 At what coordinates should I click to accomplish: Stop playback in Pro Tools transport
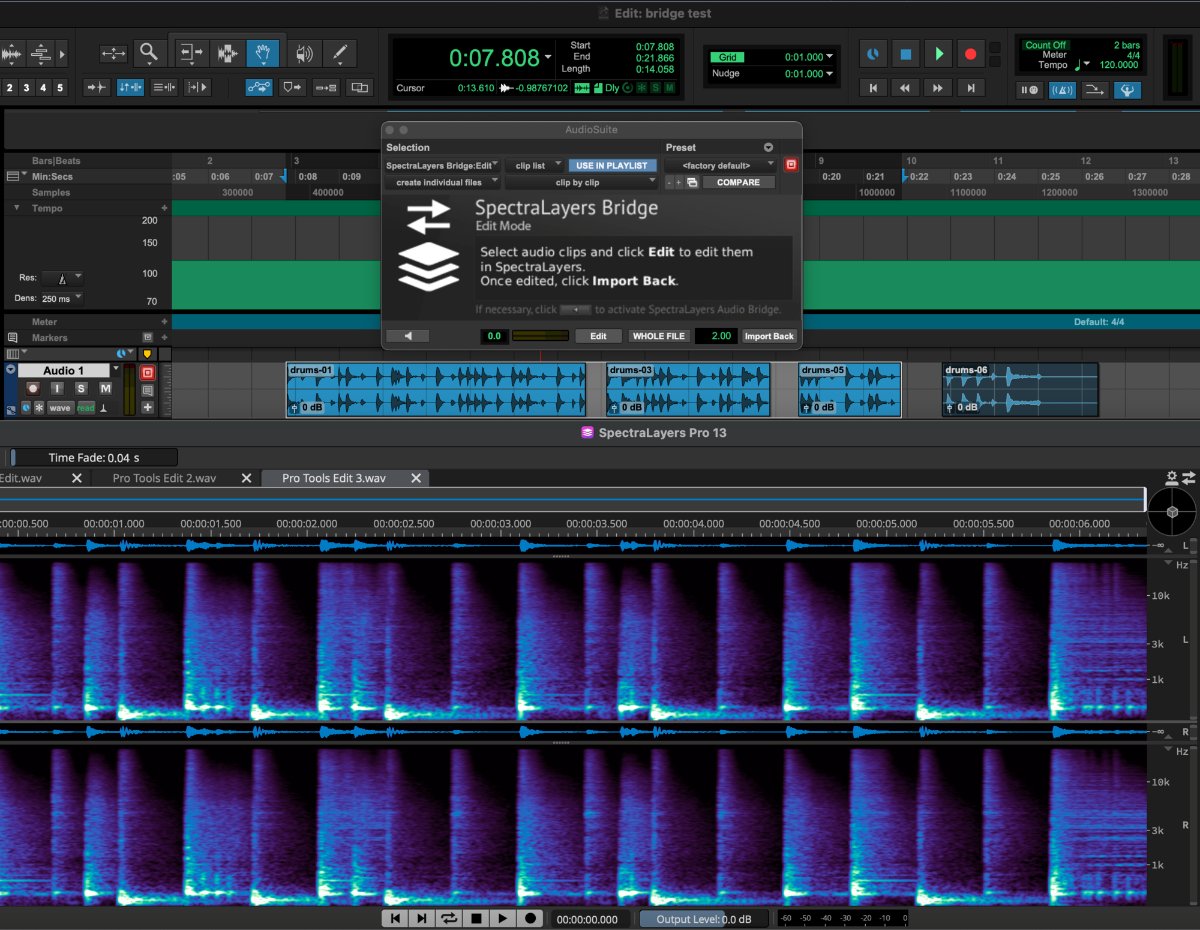click(906, 54)
